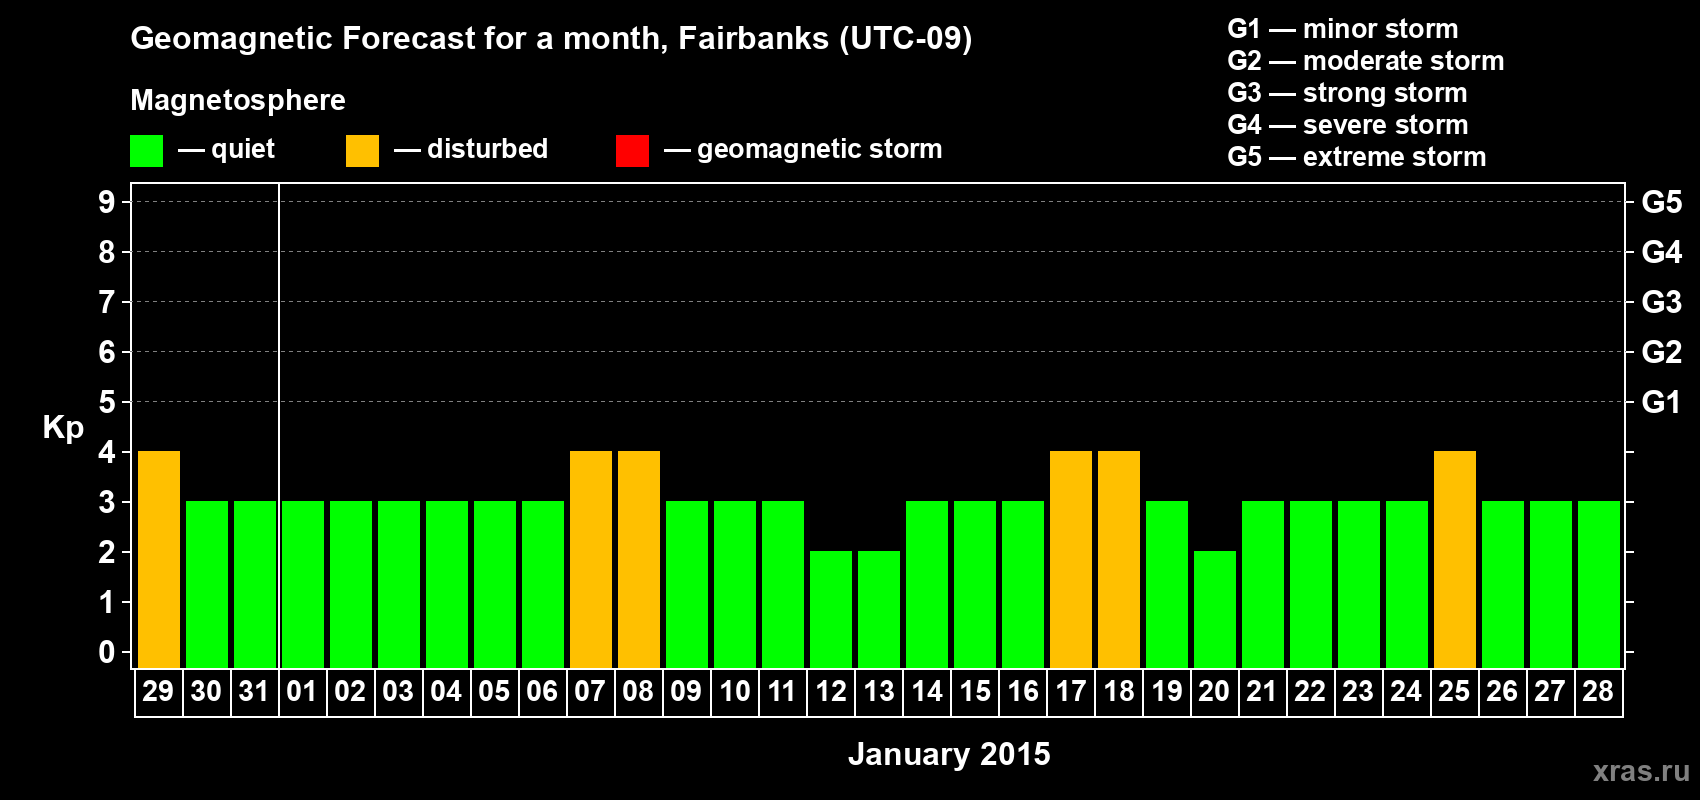The height and width of the screenshot is (800, 1700).
Task: Click the G2 label on right axis
Action: pyautogui.click(x=1662, y=352)
